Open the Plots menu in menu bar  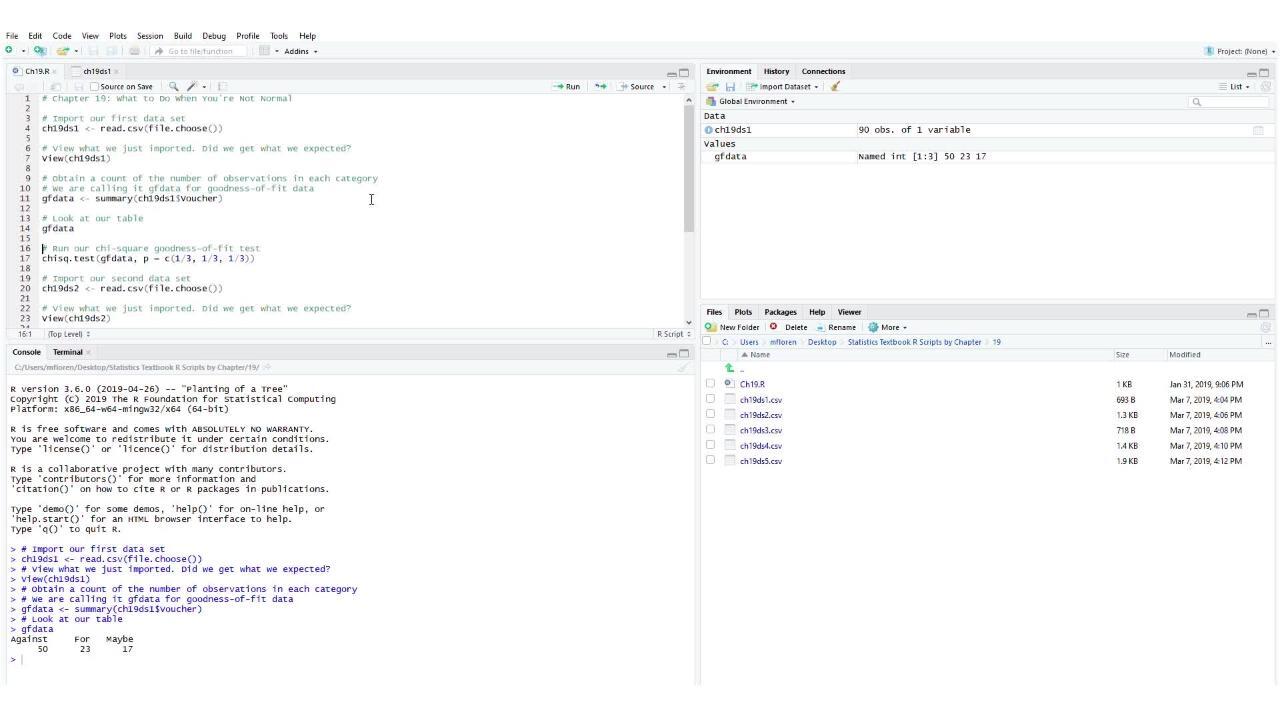[118, 36]
